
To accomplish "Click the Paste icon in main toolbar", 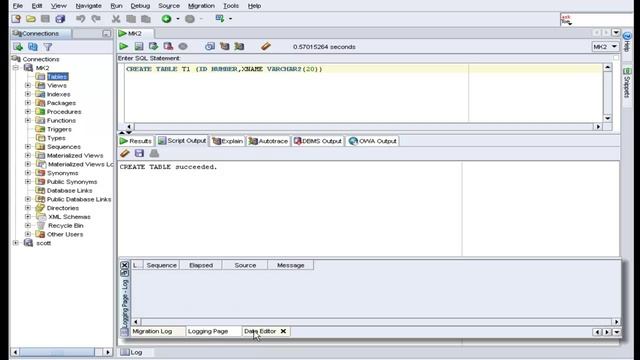I will [146, 19].
